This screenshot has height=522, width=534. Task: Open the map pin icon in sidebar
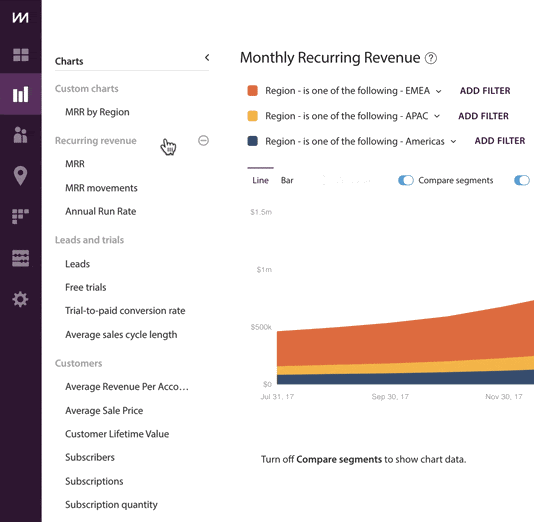click(20, 176)
